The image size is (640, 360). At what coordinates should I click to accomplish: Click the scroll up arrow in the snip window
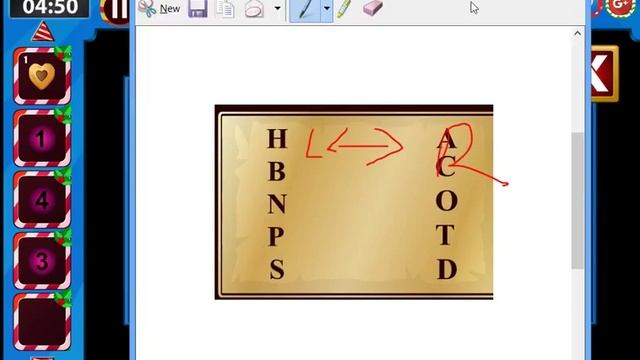point(577,33)
